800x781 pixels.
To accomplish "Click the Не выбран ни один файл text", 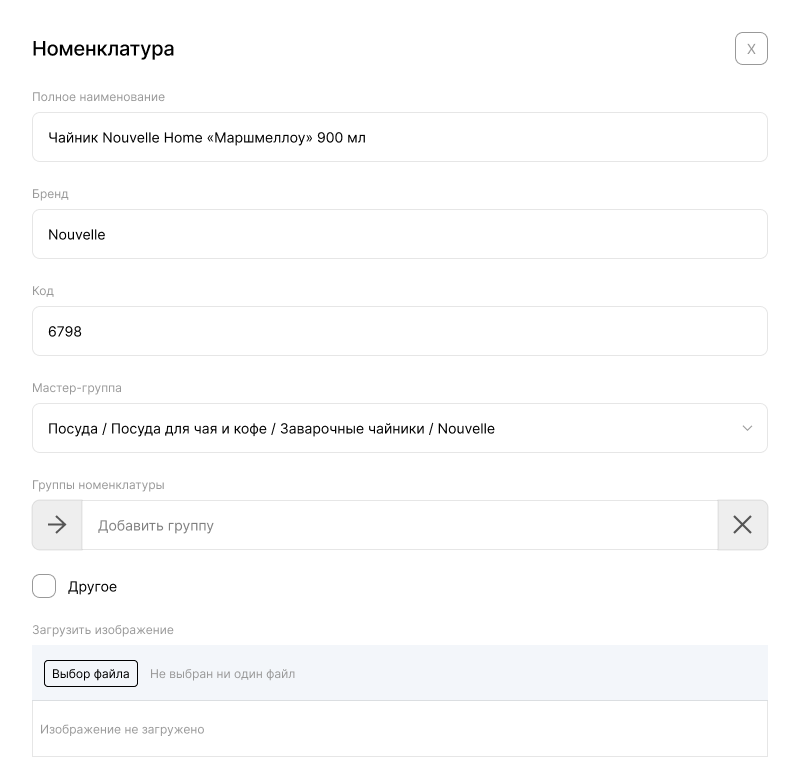I will [x=222, y=674].
